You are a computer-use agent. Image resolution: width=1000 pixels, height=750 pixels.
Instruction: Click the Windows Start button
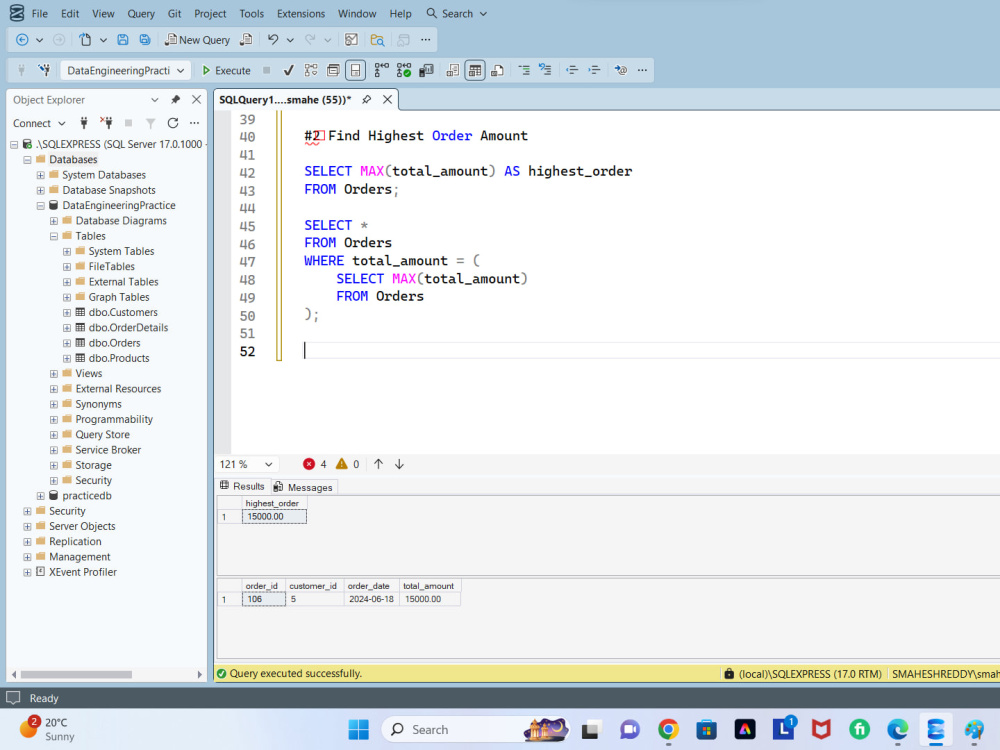(x=358, y=730)
